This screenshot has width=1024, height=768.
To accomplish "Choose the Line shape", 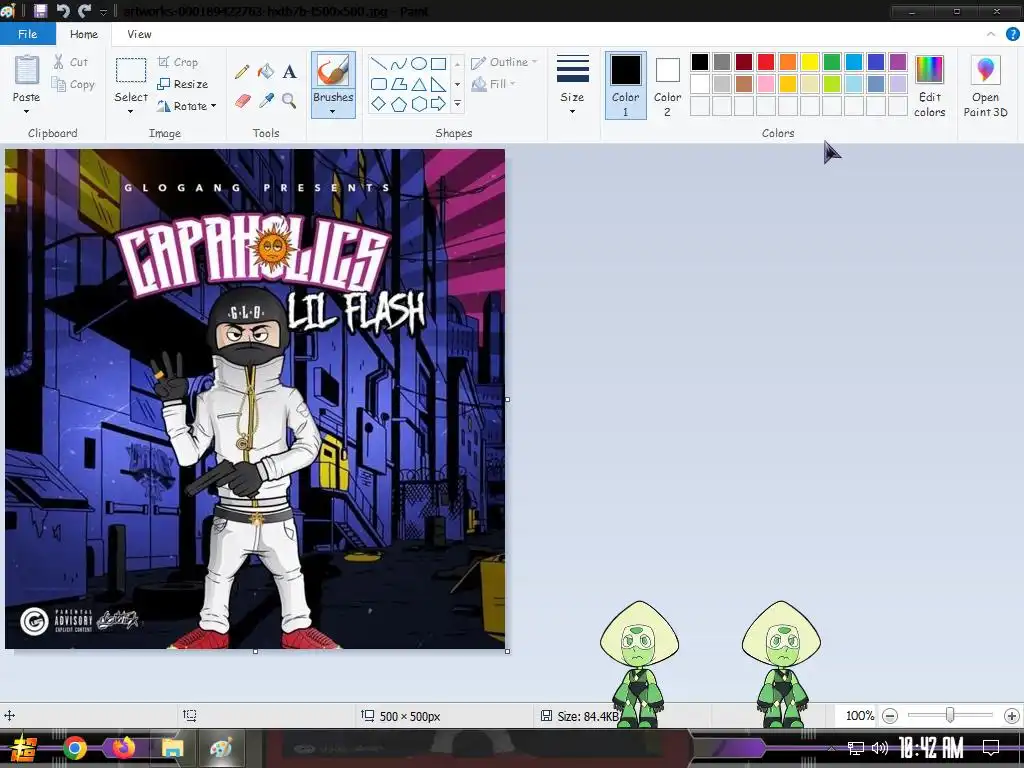I will click(378, 63).
